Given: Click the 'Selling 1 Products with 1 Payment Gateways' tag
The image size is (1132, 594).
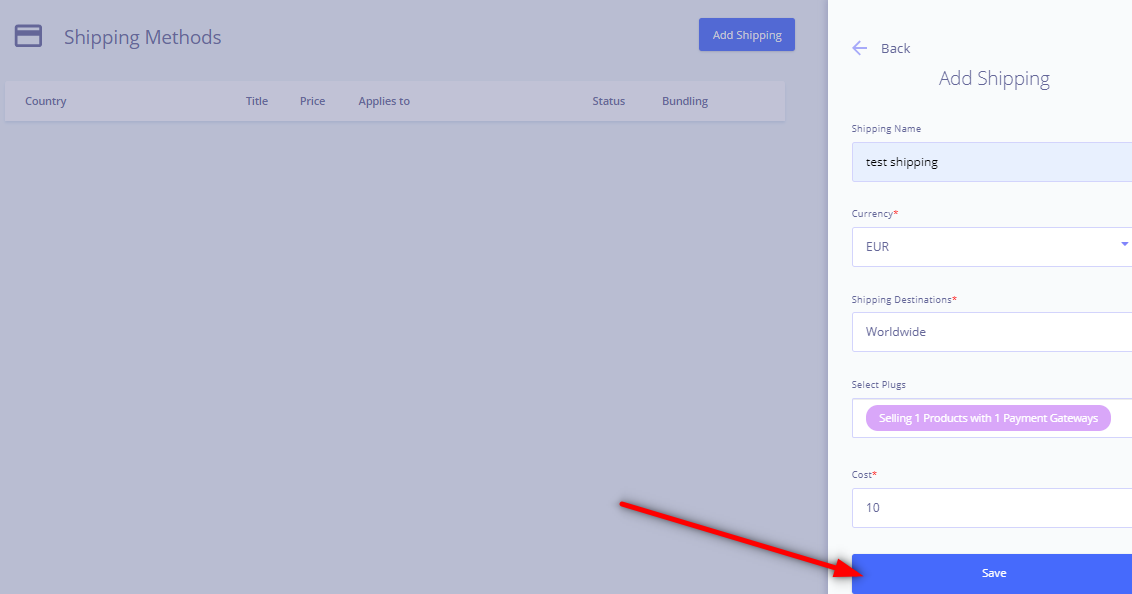Looking at the screenshot, I should 988,418.
